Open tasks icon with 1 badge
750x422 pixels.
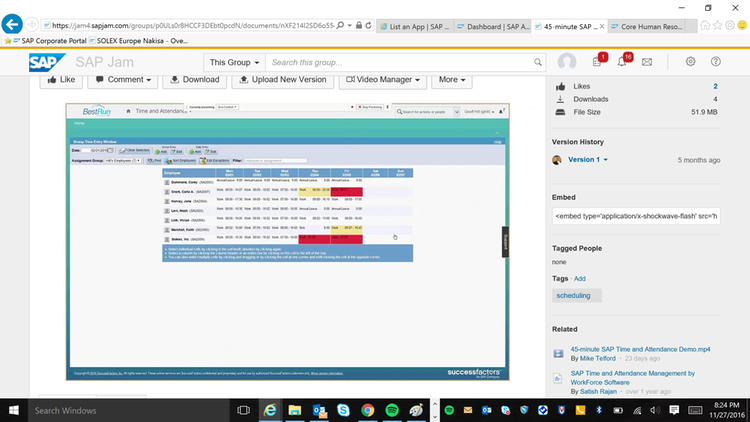598,61
